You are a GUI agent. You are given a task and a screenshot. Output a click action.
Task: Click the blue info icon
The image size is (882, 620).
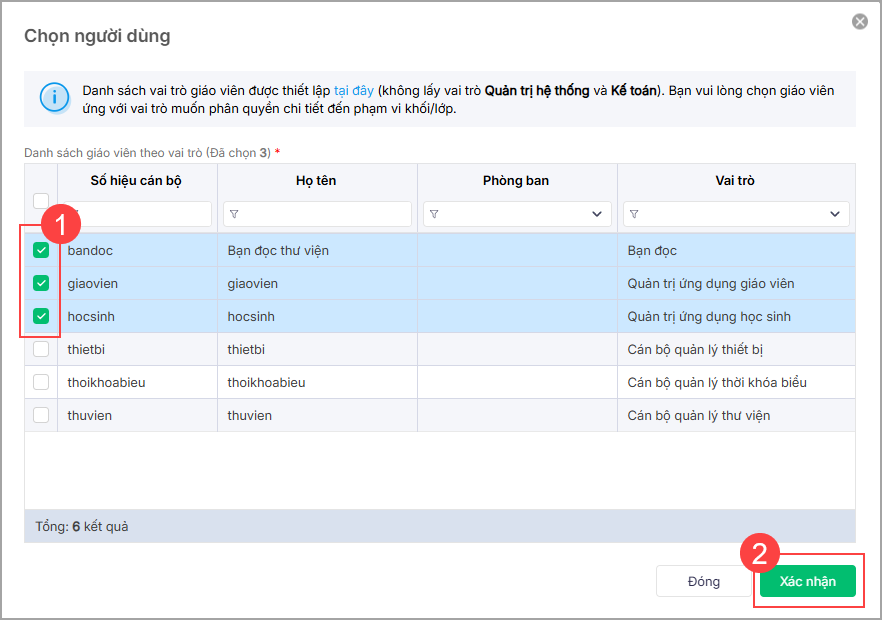click(x=54, y=98)
